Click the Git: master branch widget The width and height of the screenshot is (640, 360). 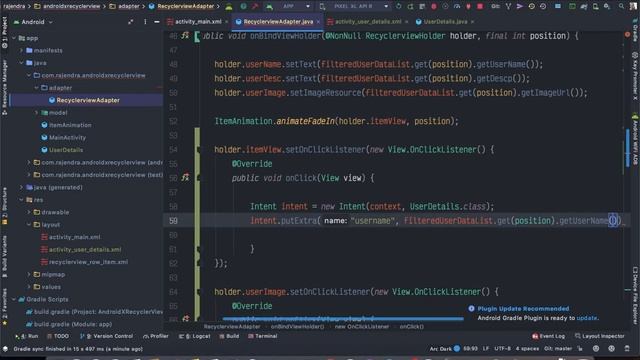[558, 349]
